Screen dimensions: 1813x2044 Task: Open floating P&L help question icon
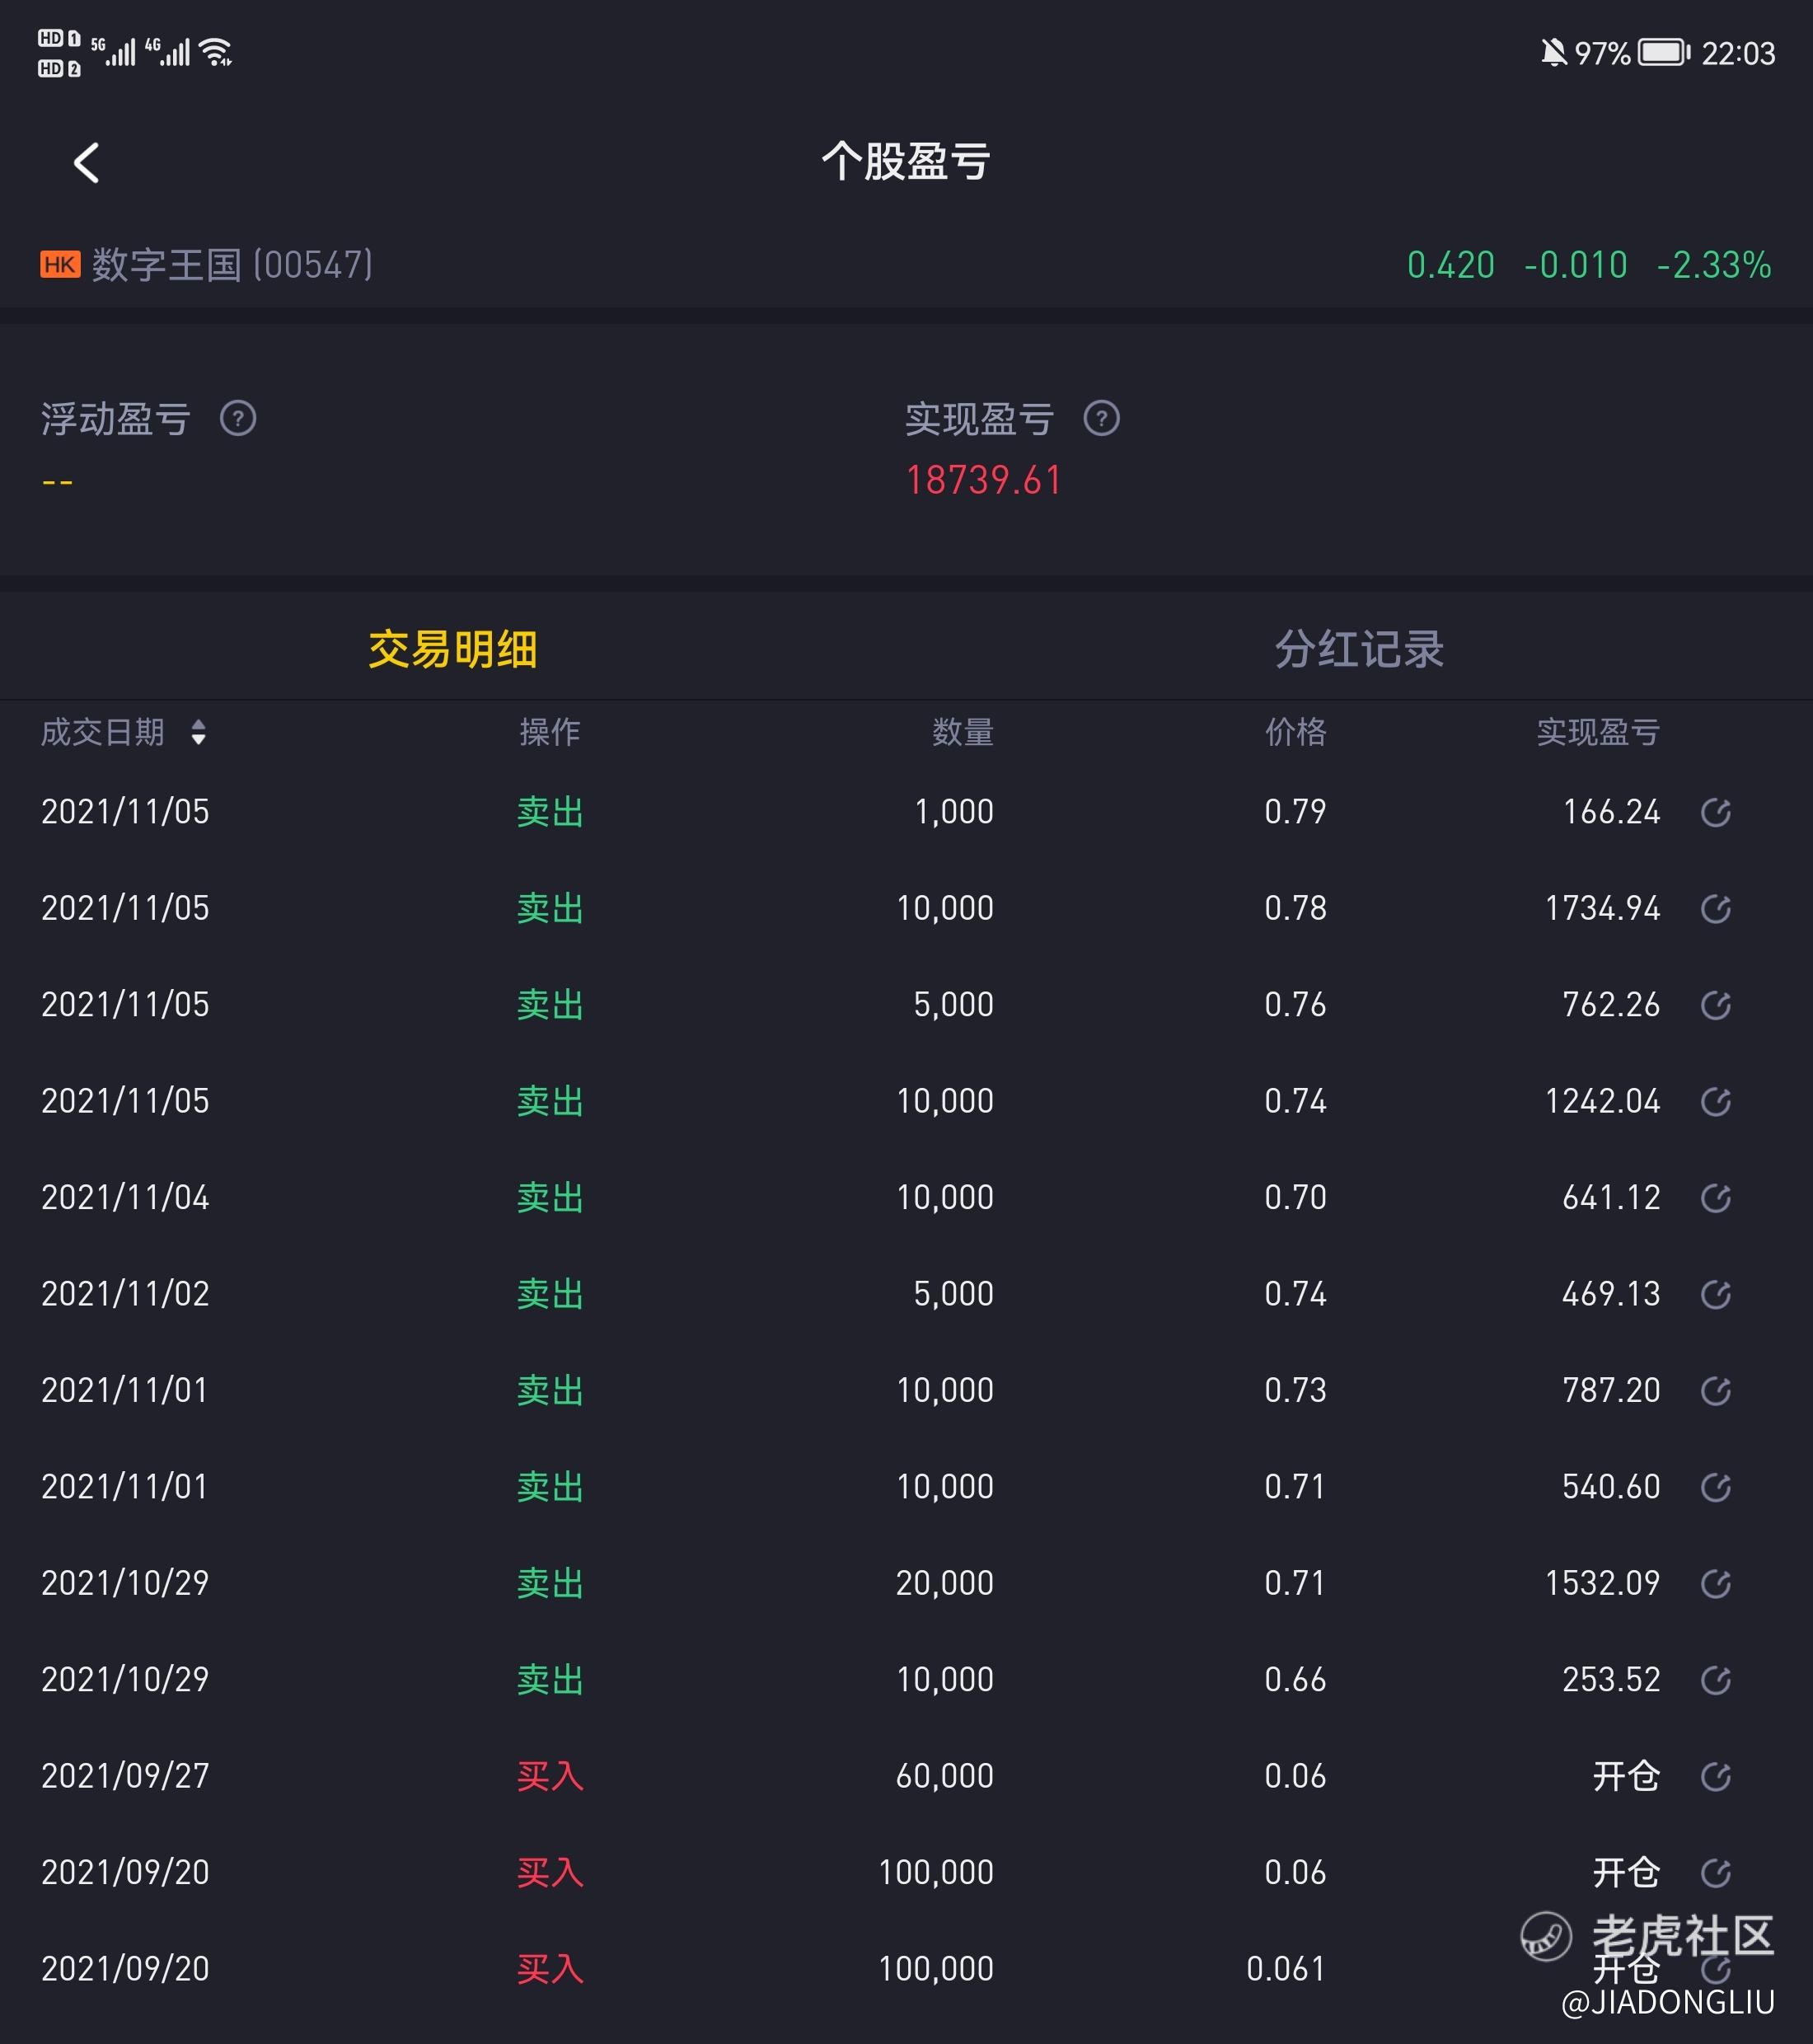(238, 418)
